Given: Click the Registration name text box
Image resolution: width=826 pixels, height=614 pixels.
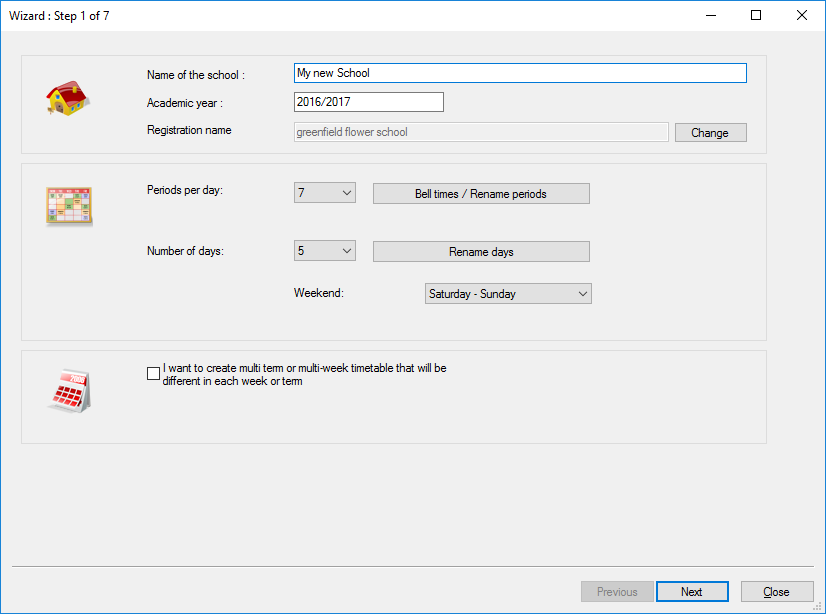Looking at the screenshot, I should click(481, 132).
